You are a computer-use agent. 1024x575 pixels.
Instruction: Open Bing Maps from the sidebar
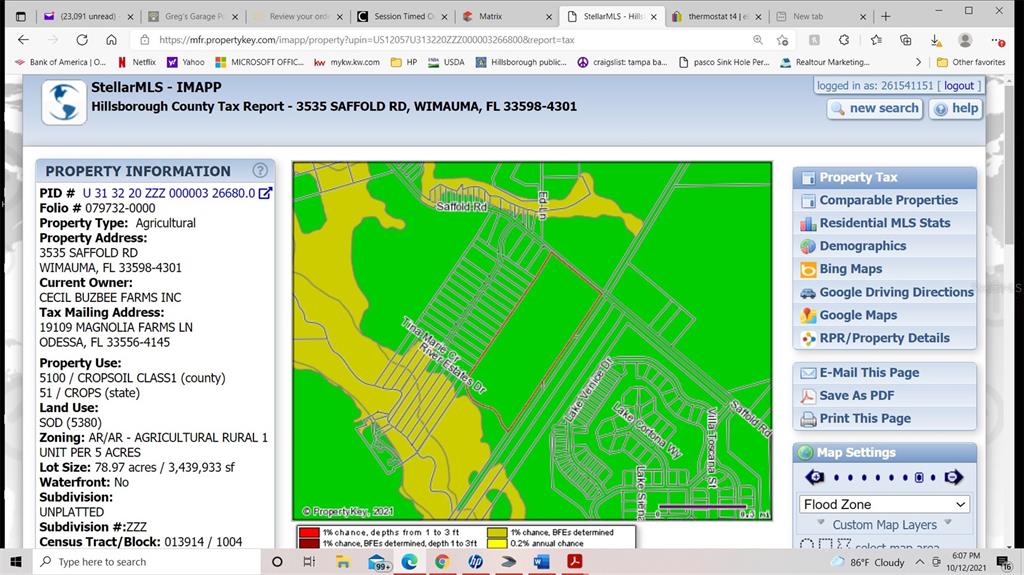(x=850, y=269)
